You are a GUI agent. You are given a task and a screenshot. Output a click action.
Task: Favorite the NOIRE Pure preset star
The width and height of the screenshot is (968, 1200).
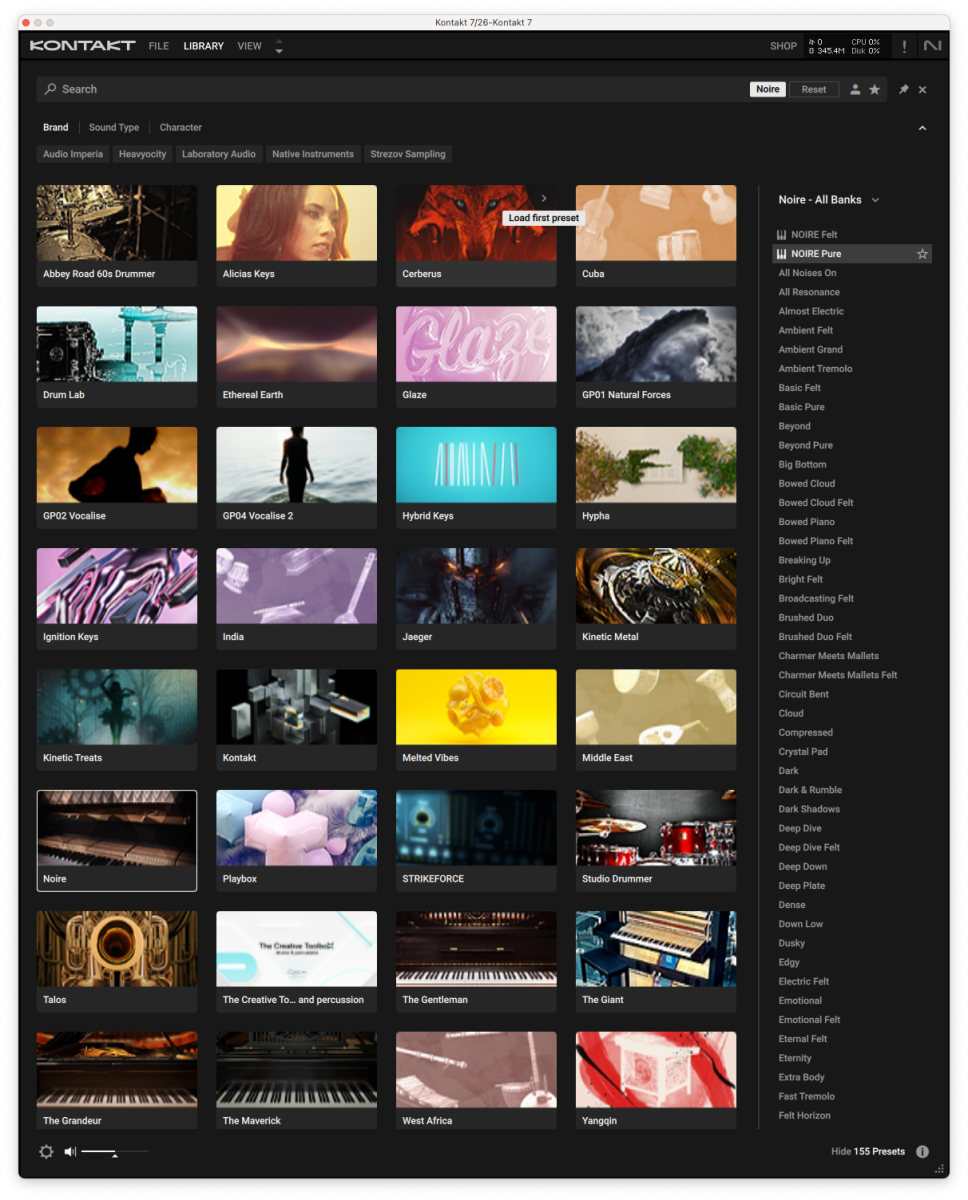coord(922,254)
